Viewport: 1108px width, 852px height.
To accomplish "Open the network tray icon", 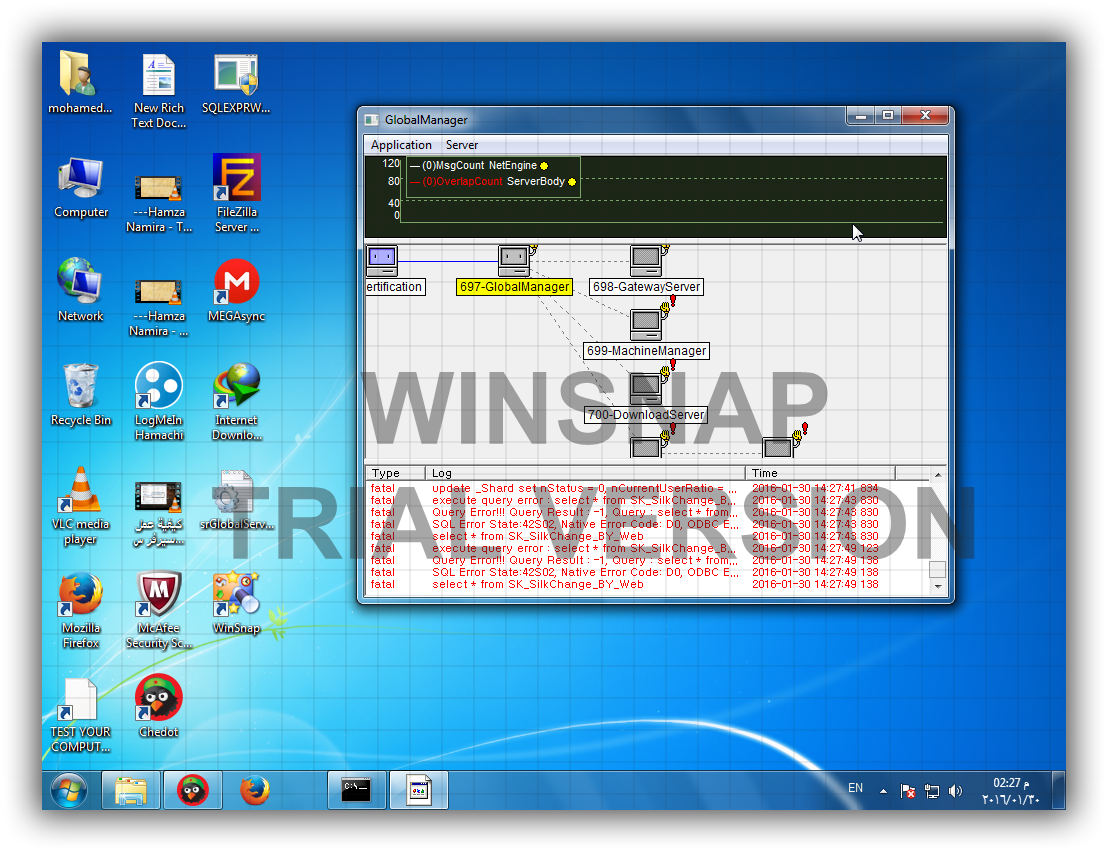I will click(932, 791).
